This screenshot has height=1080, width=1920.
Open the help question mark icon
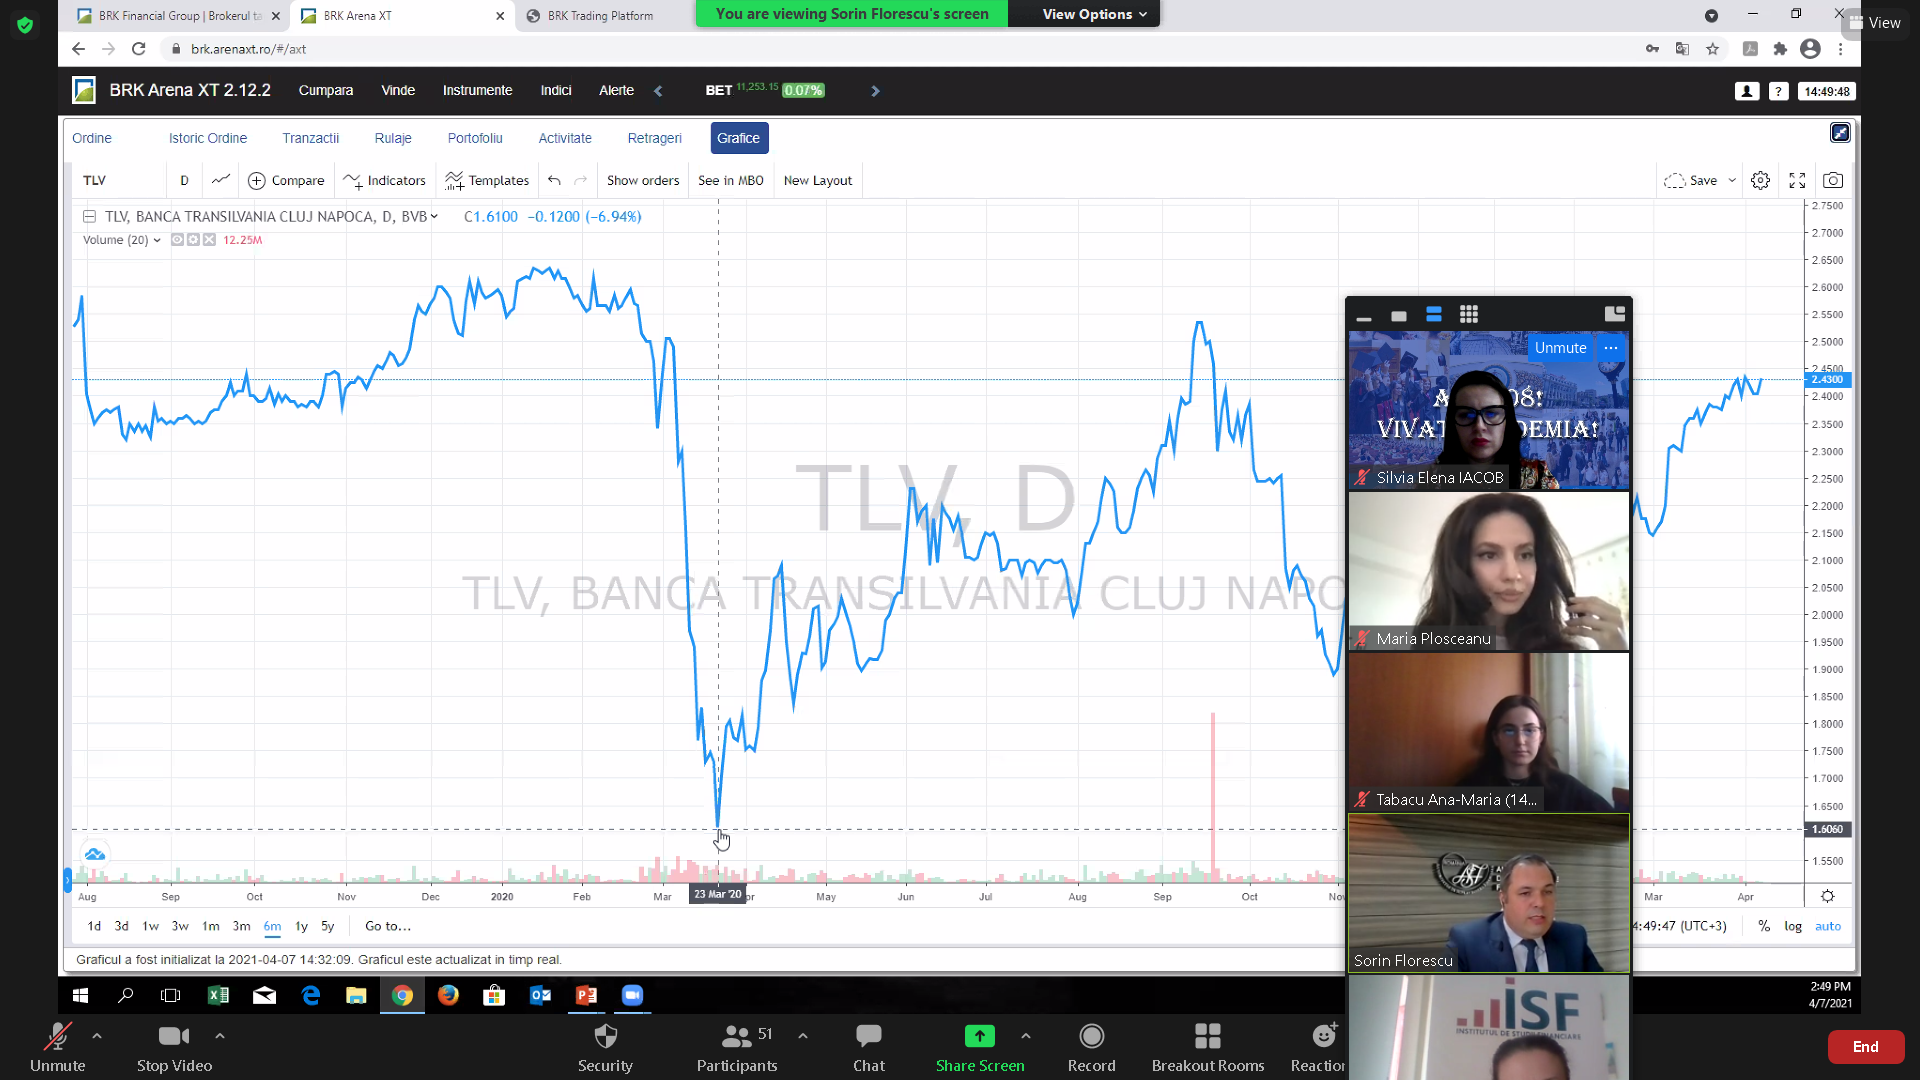pos(1778,91)
